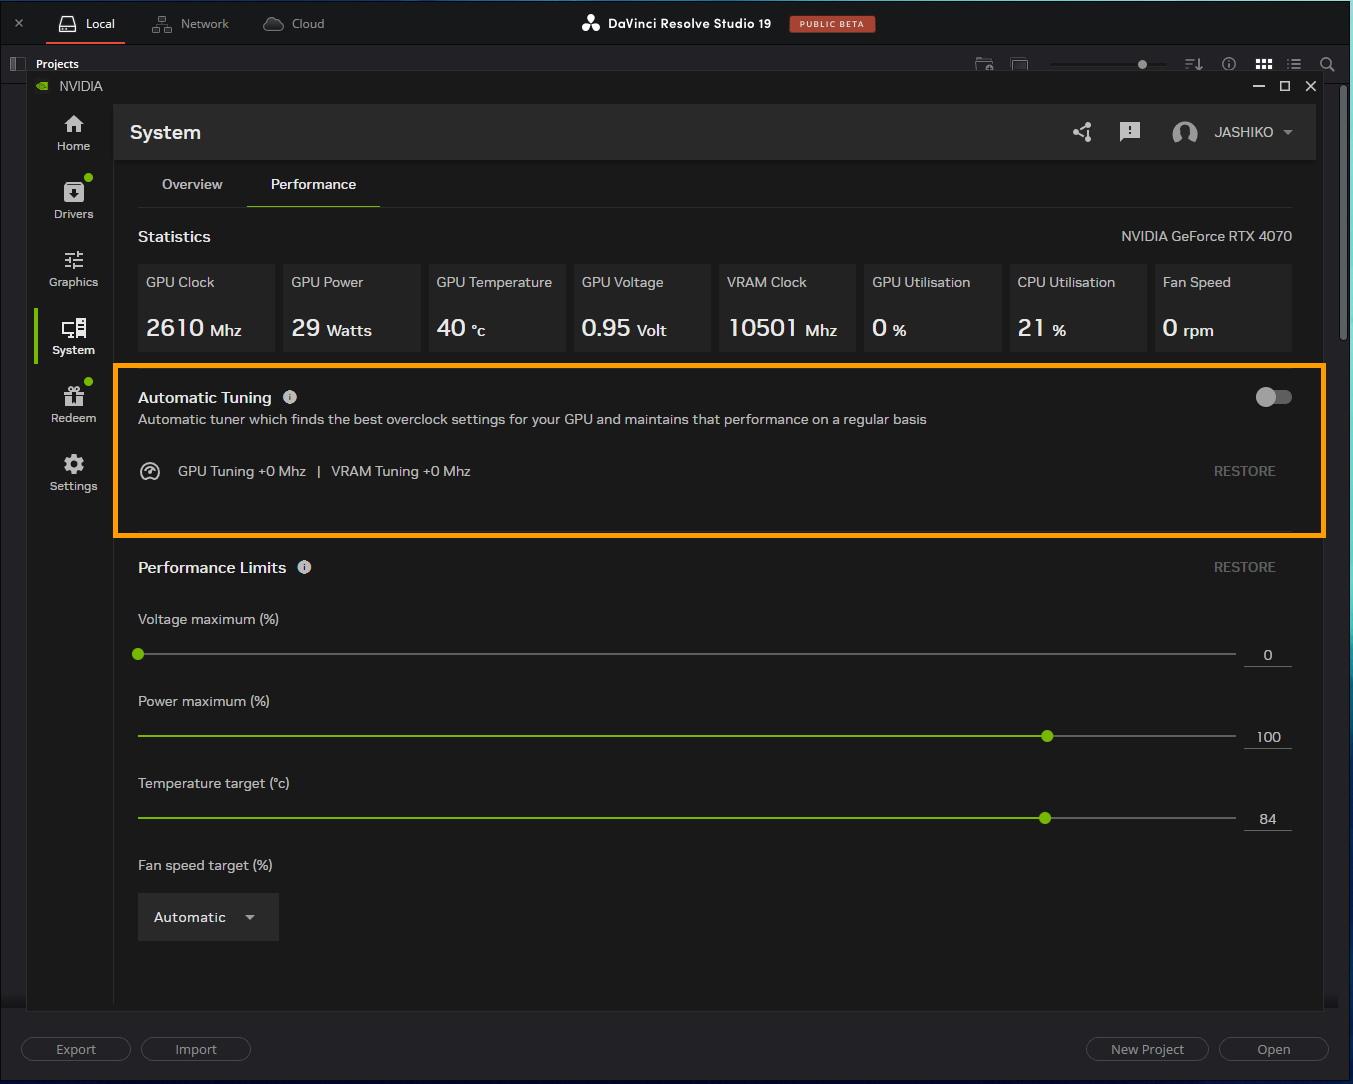Click the PUBLIC BETA badge in DaVinci Resolve

[x=832, y=24]
